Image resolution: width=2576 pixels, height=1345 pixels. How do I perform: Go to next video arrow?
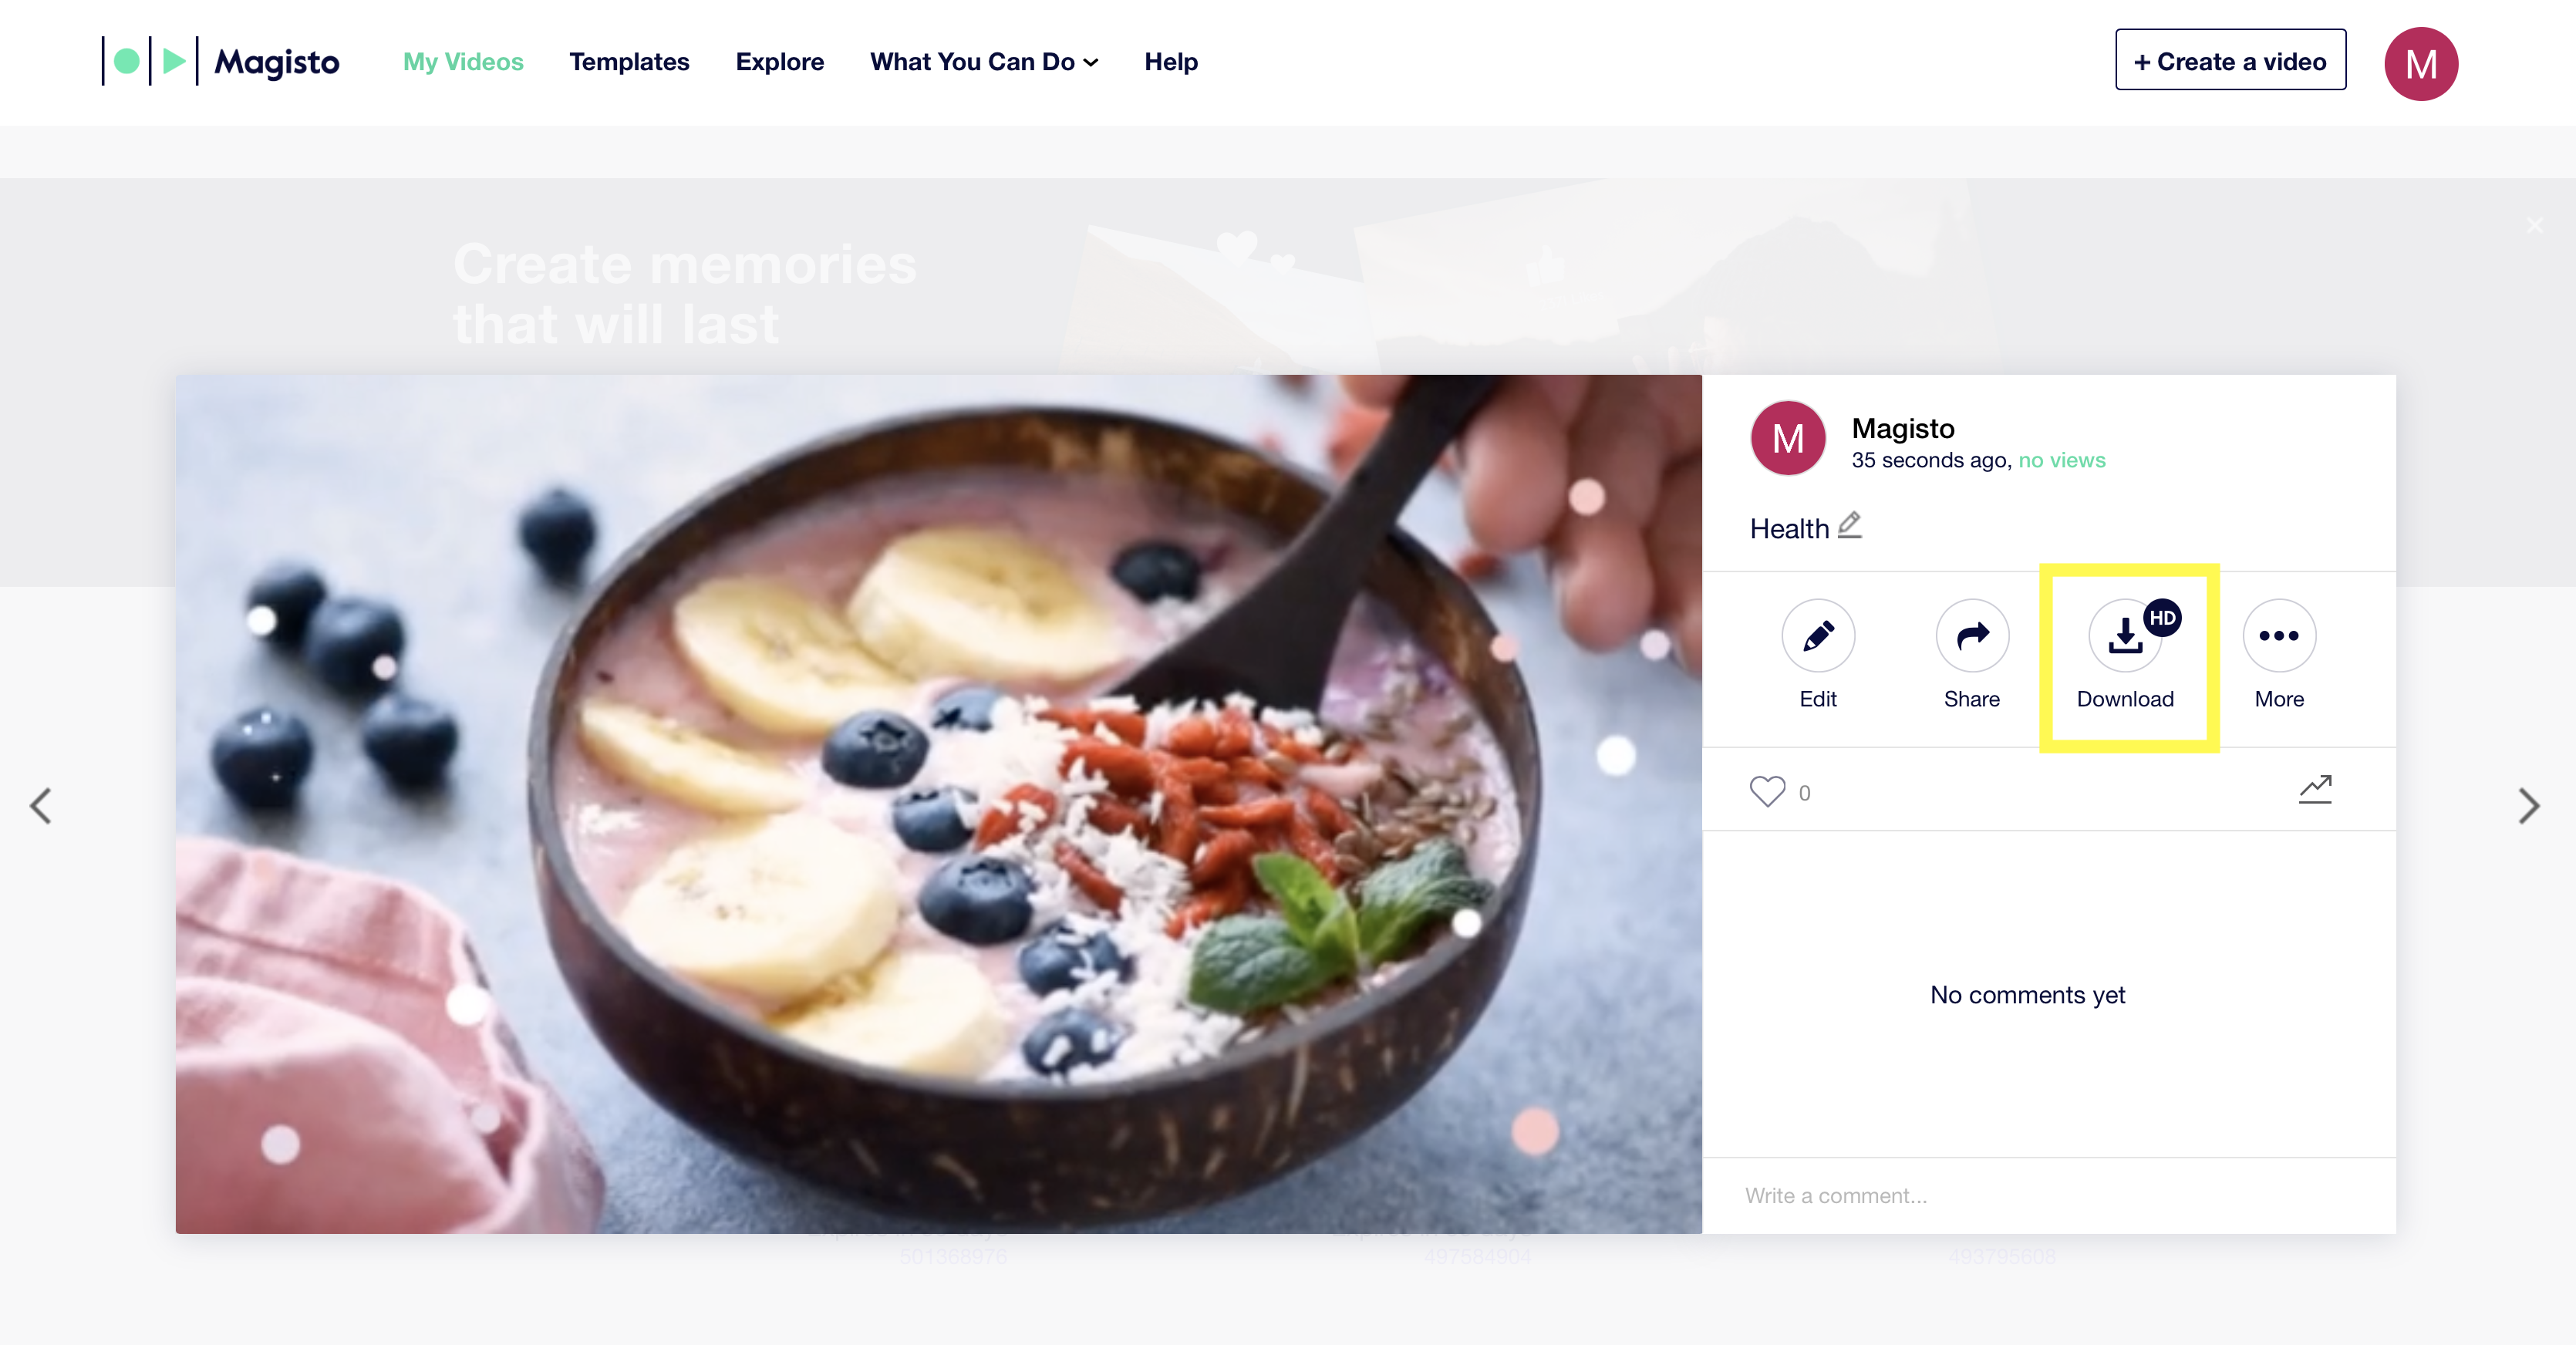click(2529, 806)
